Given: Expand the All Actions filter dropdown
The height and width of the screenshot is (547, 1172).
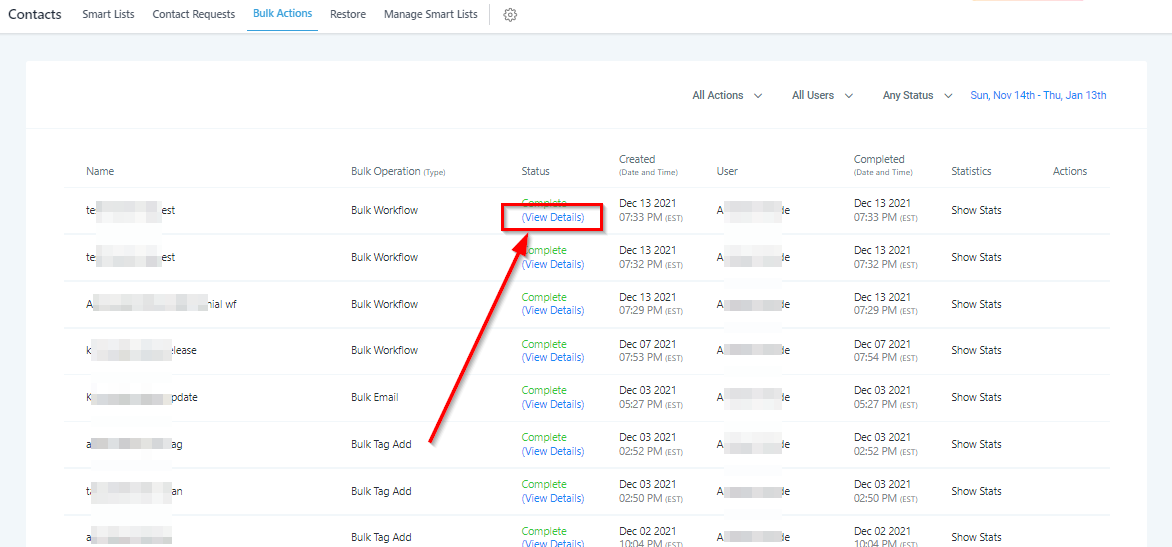Looking at the screenshot, I should coord(727,96).
